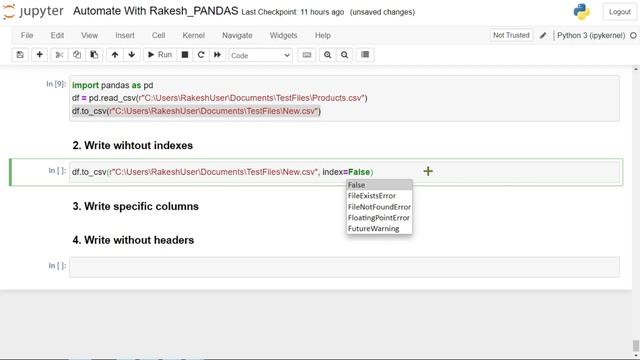The width and height of the screenshot is (640, 360).
Task: Restart kernel and run all cells
Action: [217, 55]
